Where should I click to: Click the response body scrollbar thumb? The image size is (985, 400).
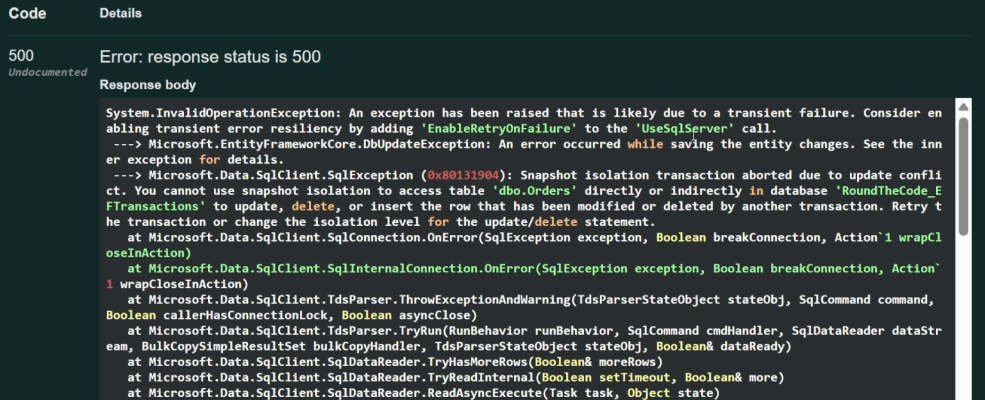point(963,175)
